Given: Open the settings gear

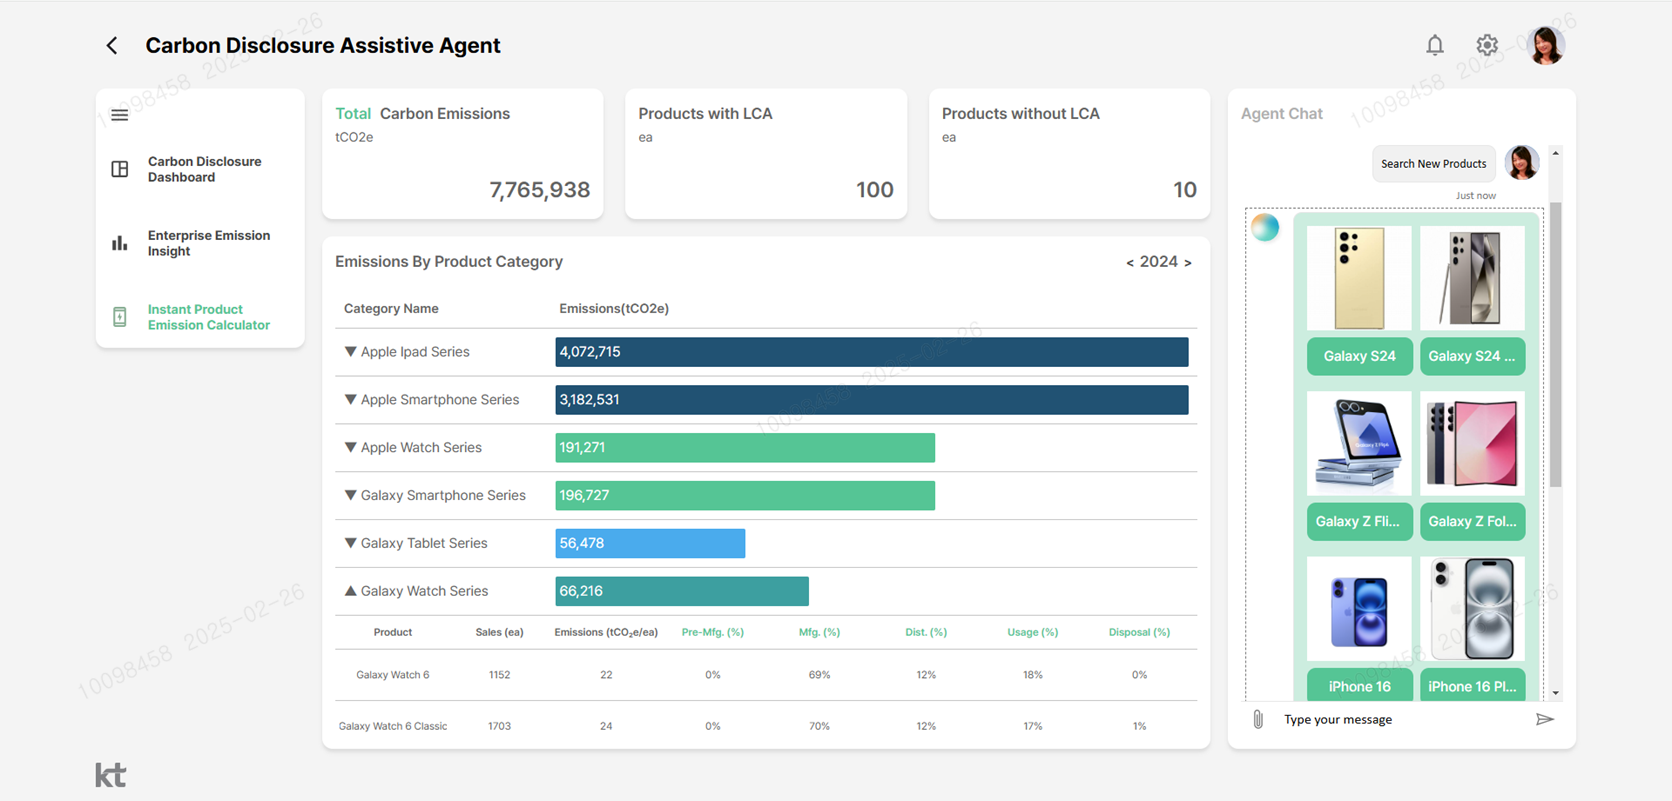Looking at the screenshot, I should 1487,45.
